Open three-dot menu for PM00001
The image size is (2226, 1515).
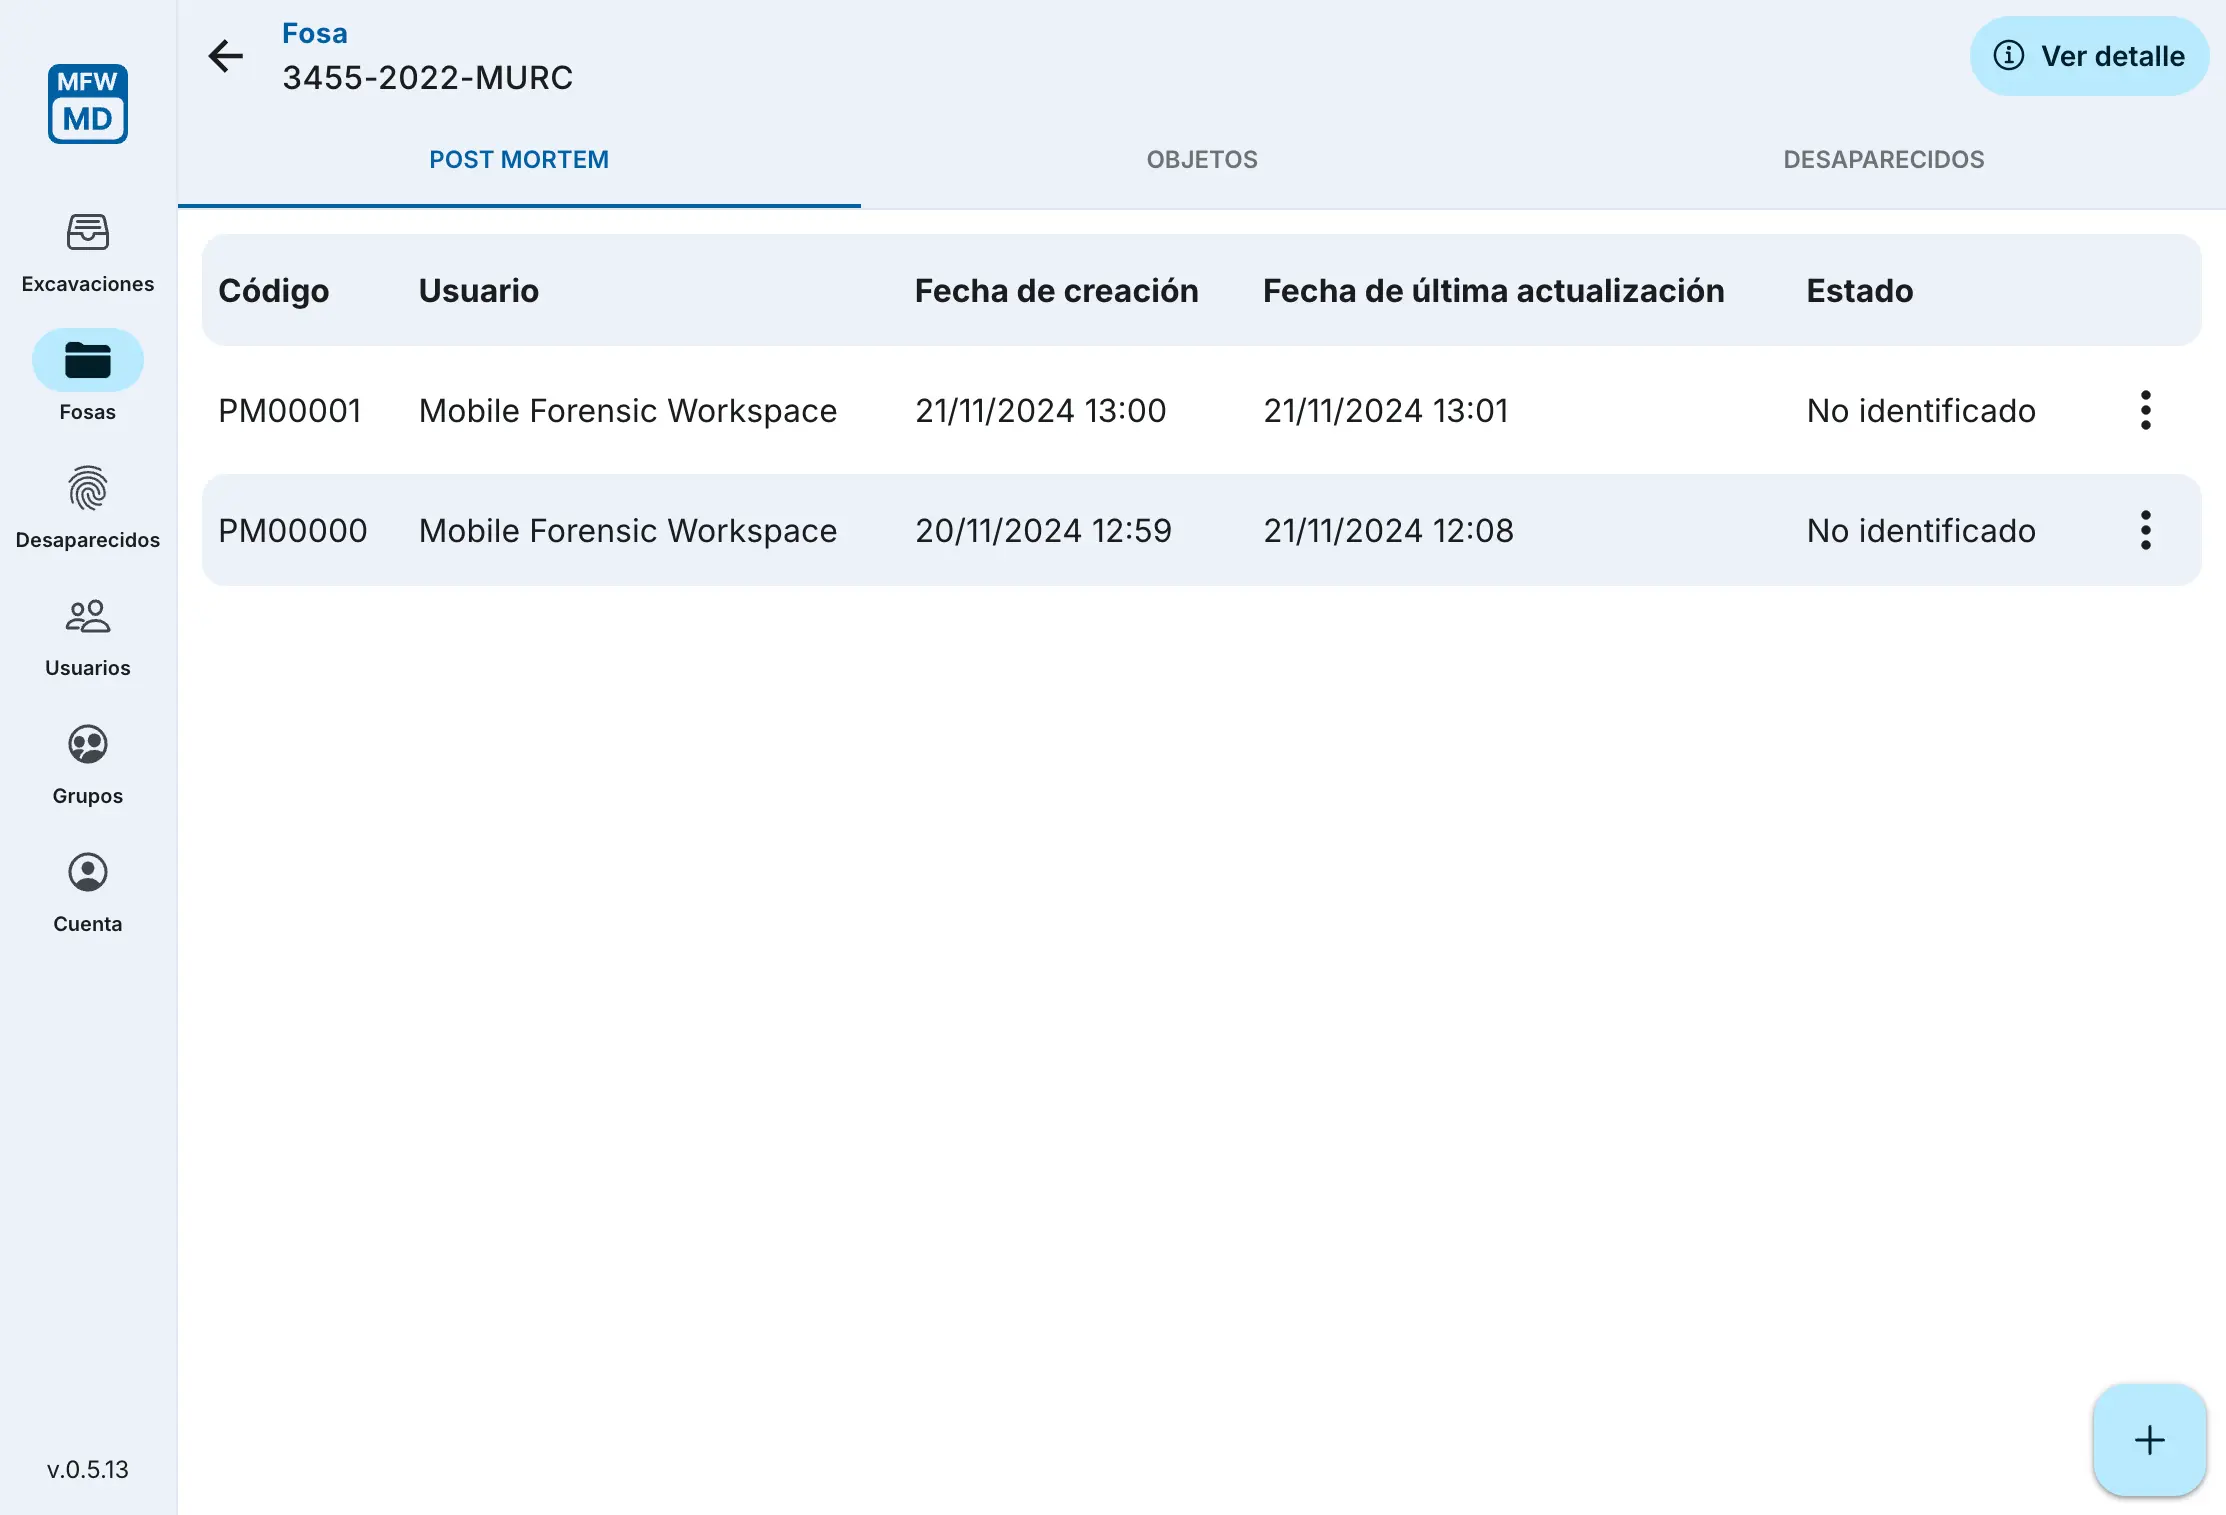[2145, 410]
